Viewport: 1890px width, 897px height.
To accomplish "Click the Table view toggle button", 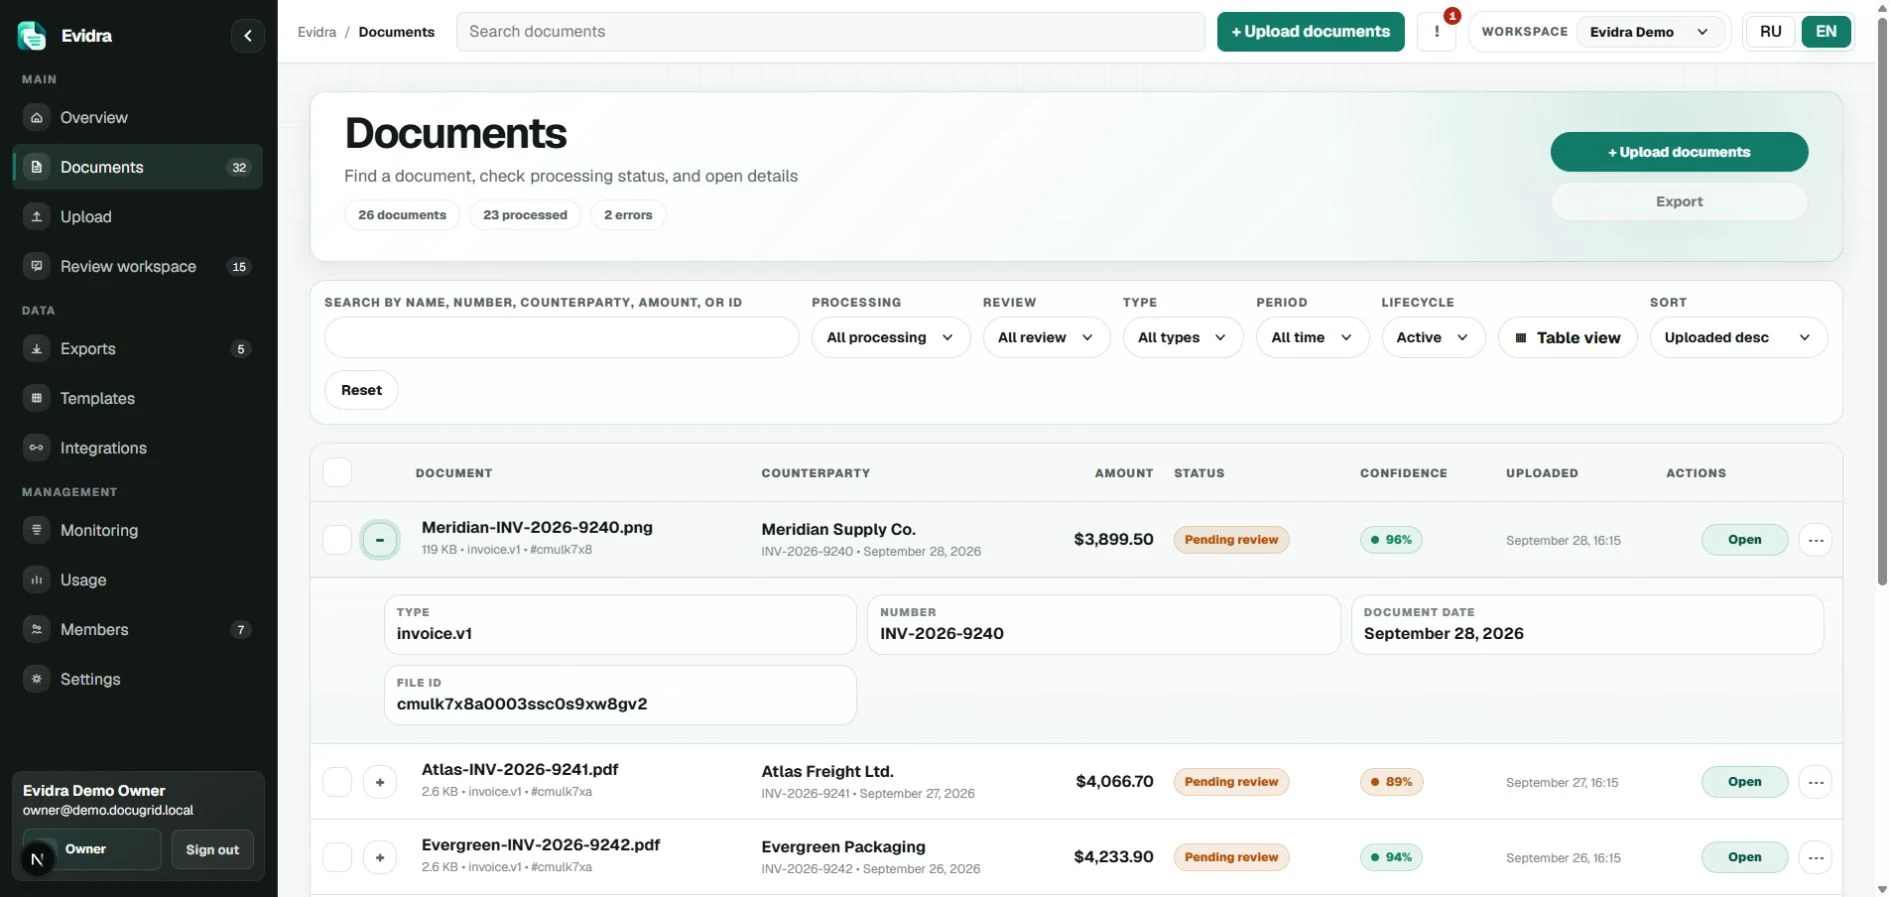I will (x=1567, y=338).
